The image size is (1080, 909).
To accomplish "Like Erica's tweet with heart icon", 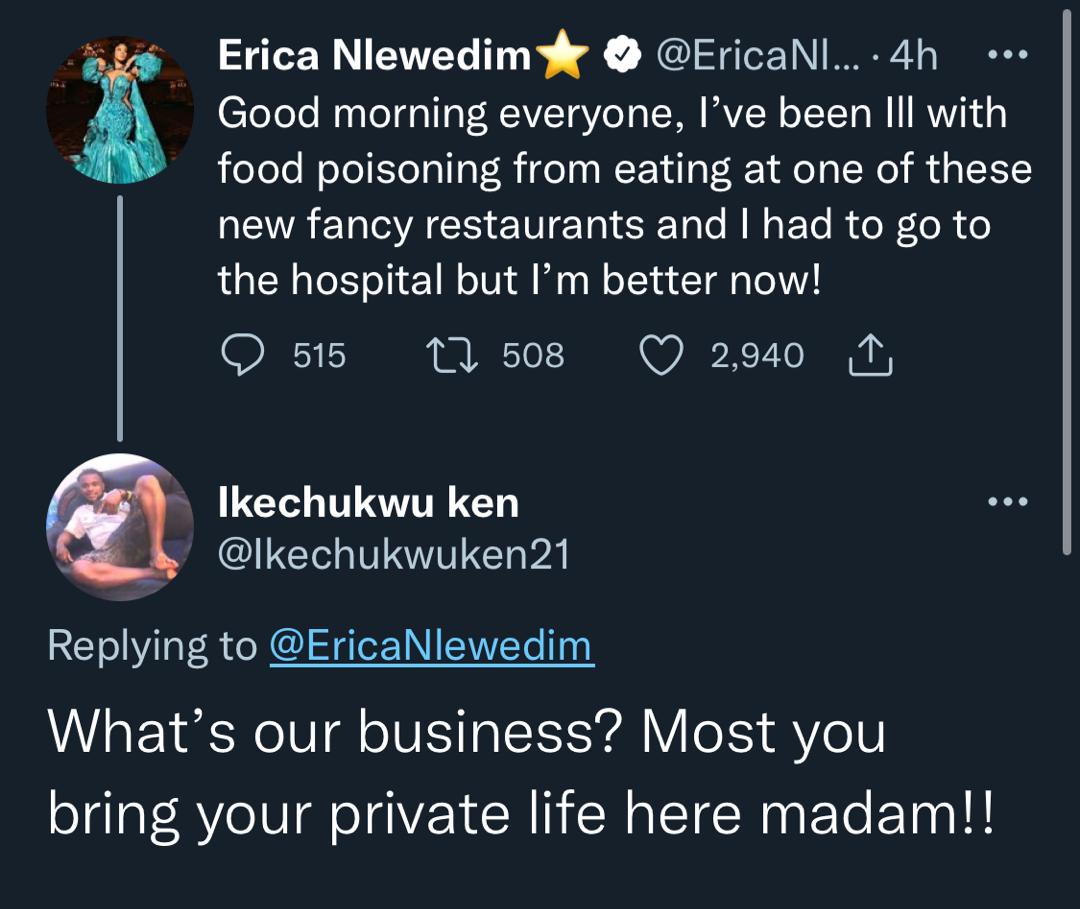I will pyautogui.click(x=661, y=355).
